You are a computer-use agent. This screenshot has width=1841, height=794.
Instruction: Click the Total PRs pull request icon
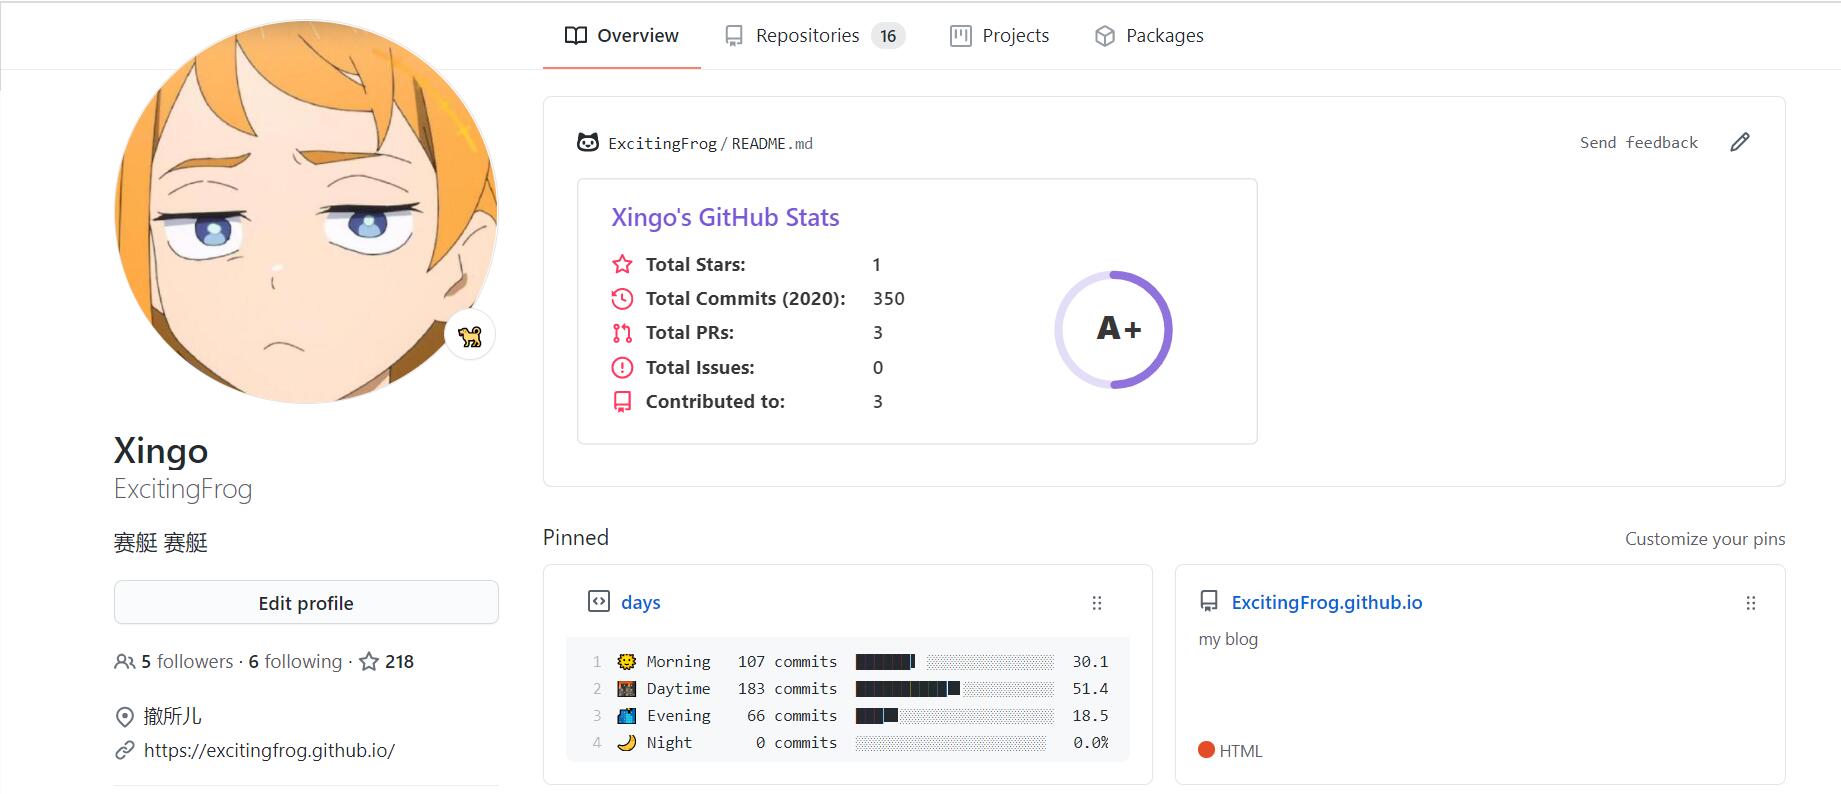(x=622, y=333)
